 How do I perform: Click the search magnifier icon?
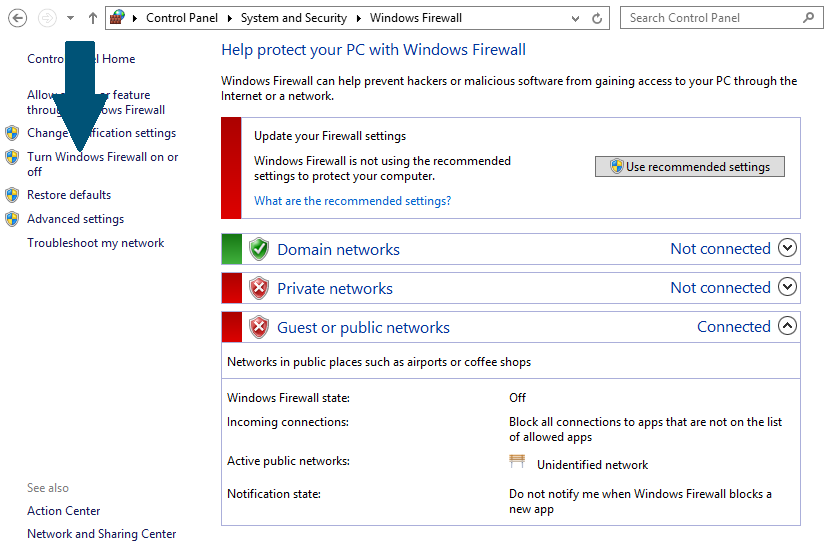pyautogui.click(x=809, y=18)
